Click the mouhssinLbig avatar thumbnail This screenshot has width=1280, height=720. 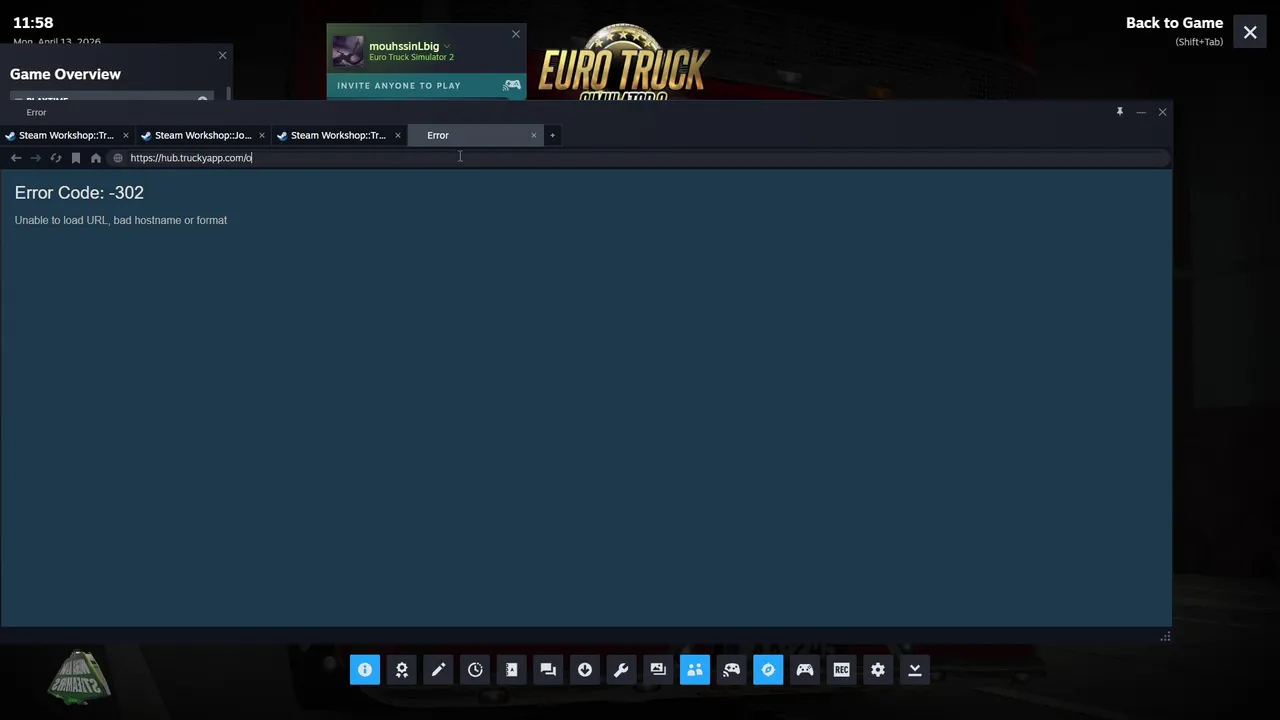348,51
